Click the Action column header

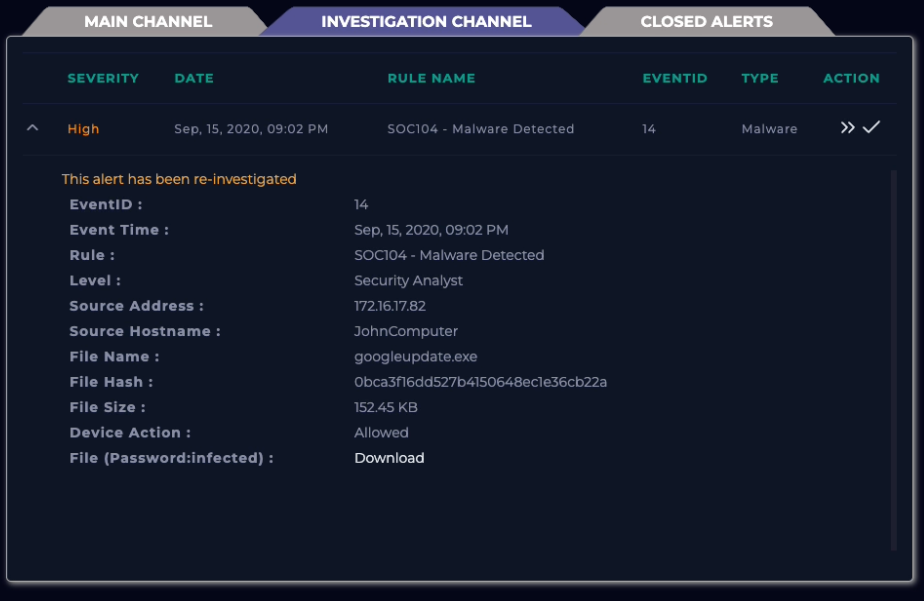pyautogui.click(x=851, y=78)
